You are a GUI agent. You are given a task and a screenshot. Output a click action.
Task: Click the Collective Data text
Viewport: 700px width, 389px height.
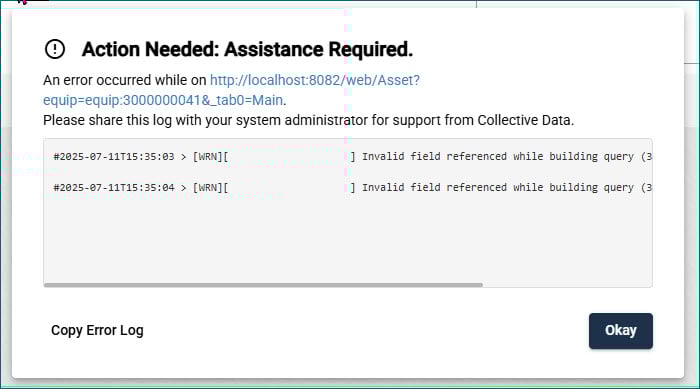coord(525,120)
